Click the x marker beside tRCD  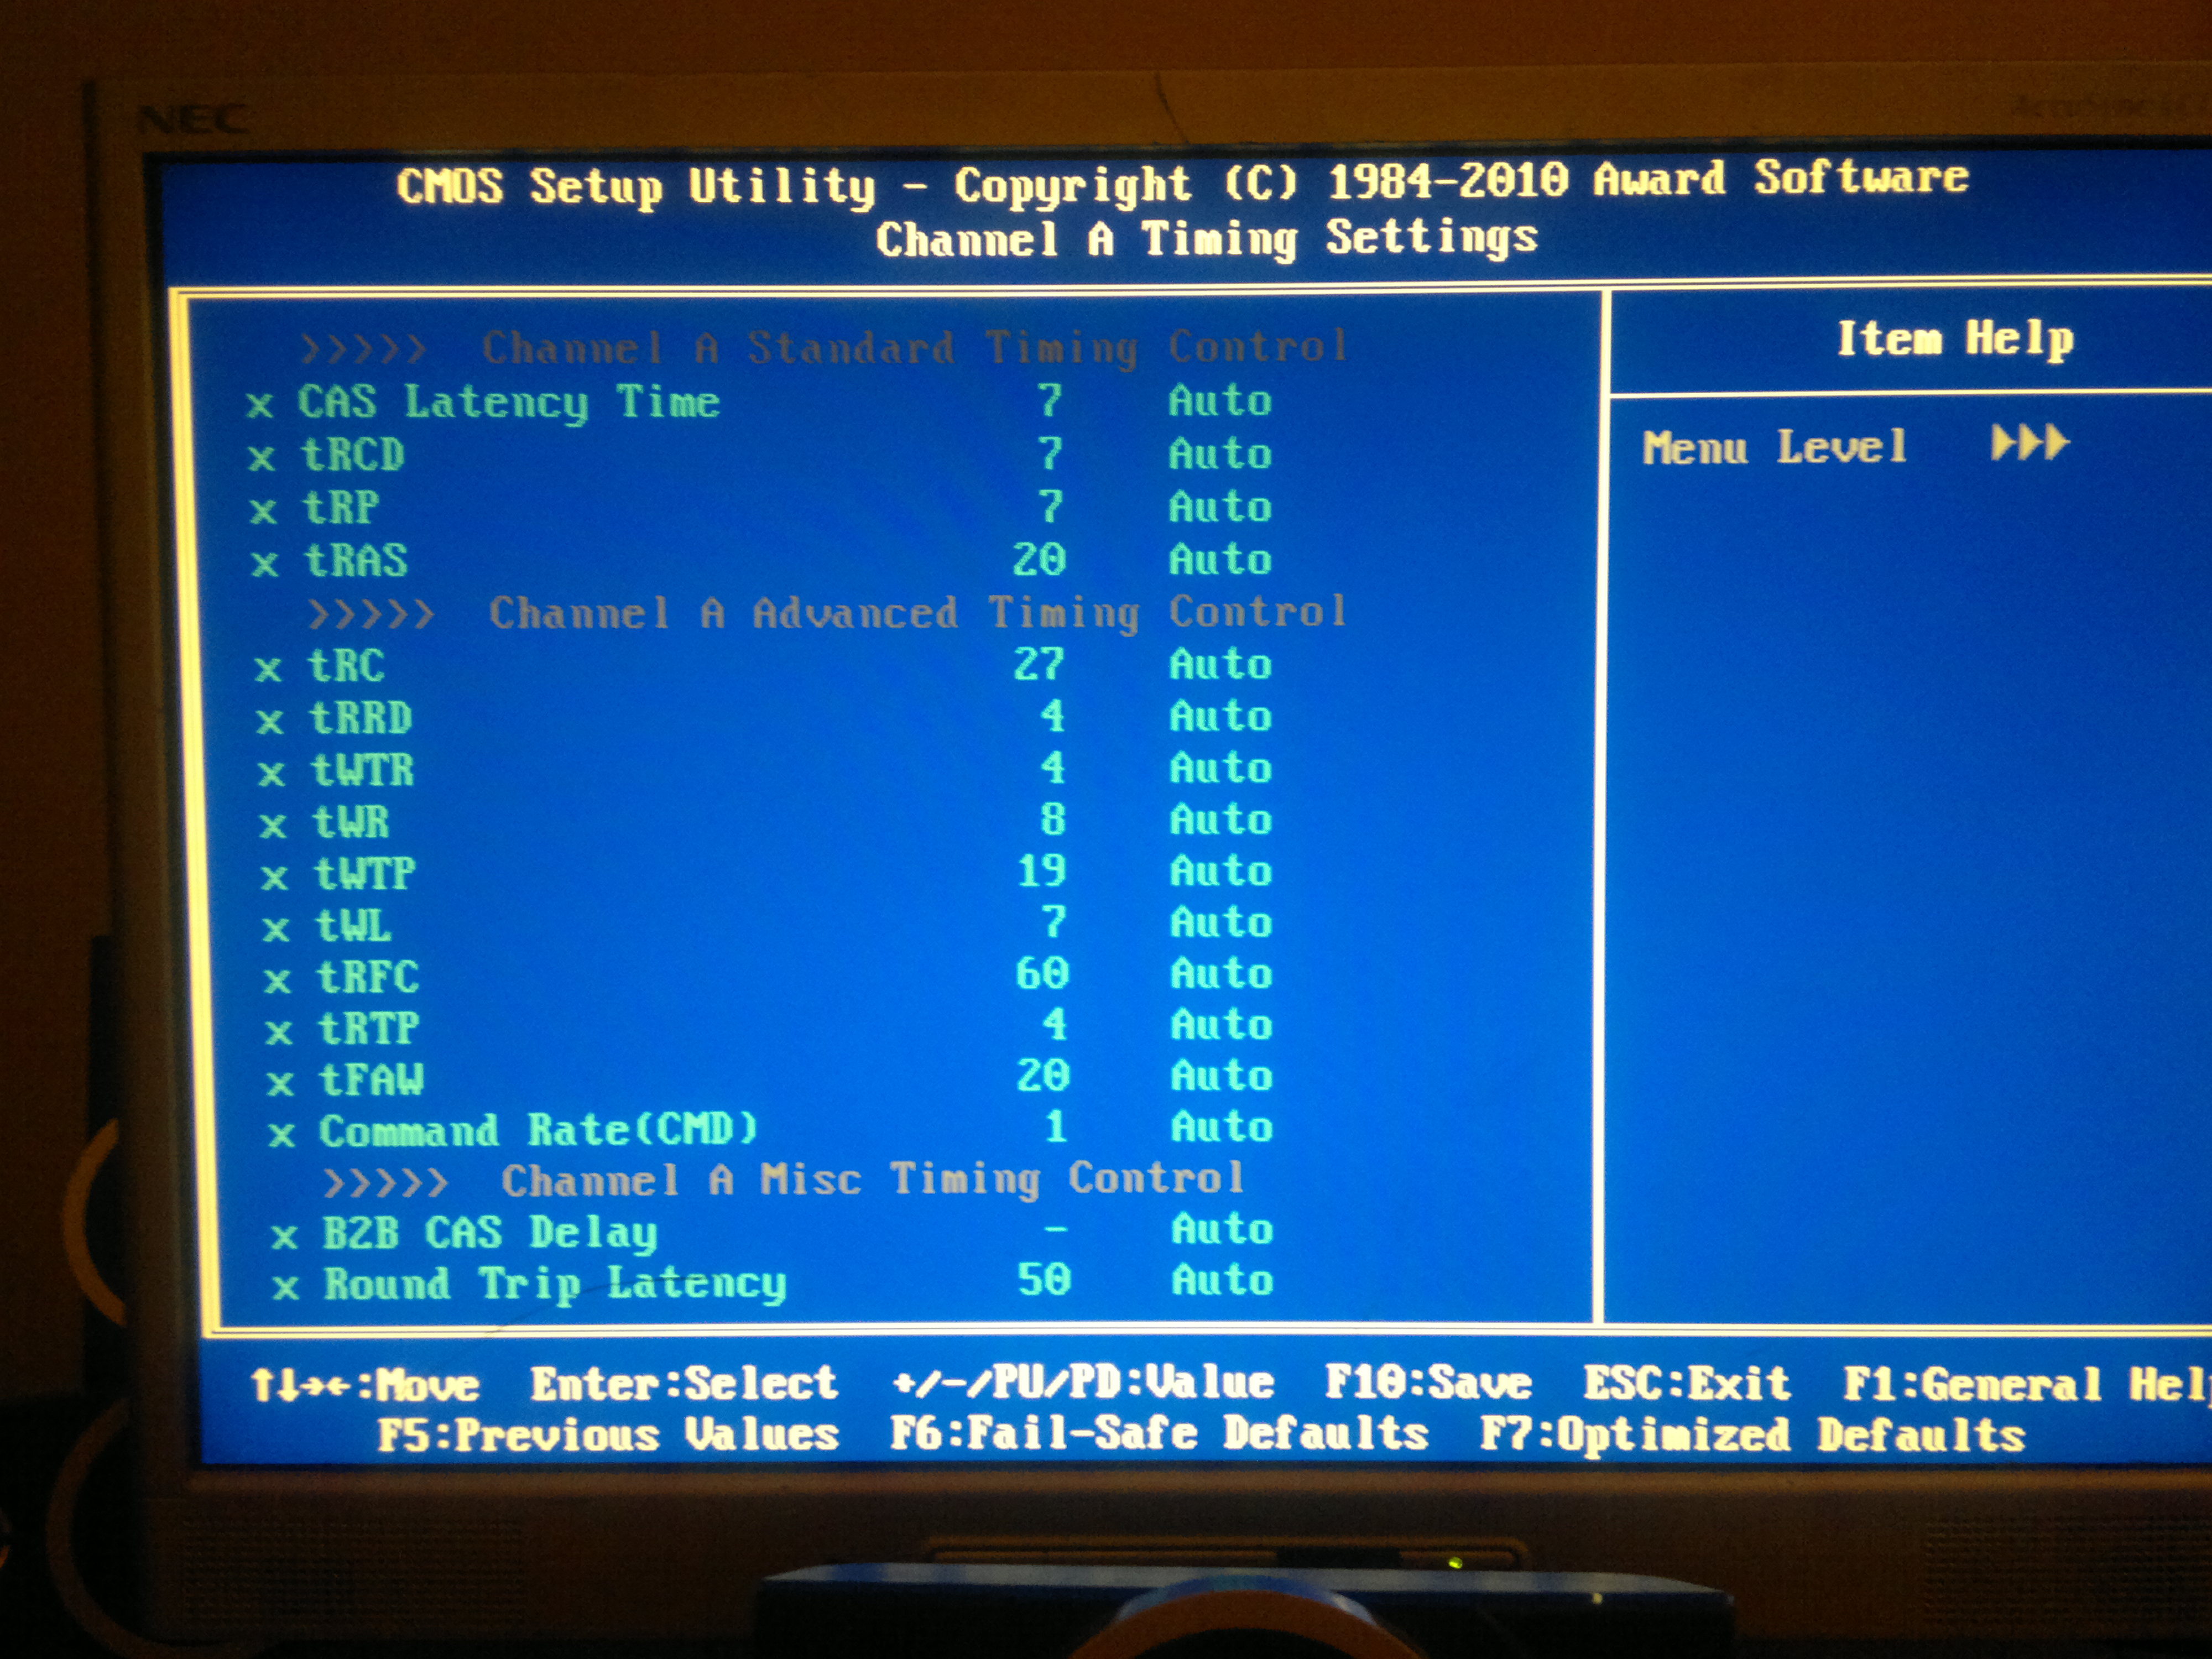coord(261,458)
